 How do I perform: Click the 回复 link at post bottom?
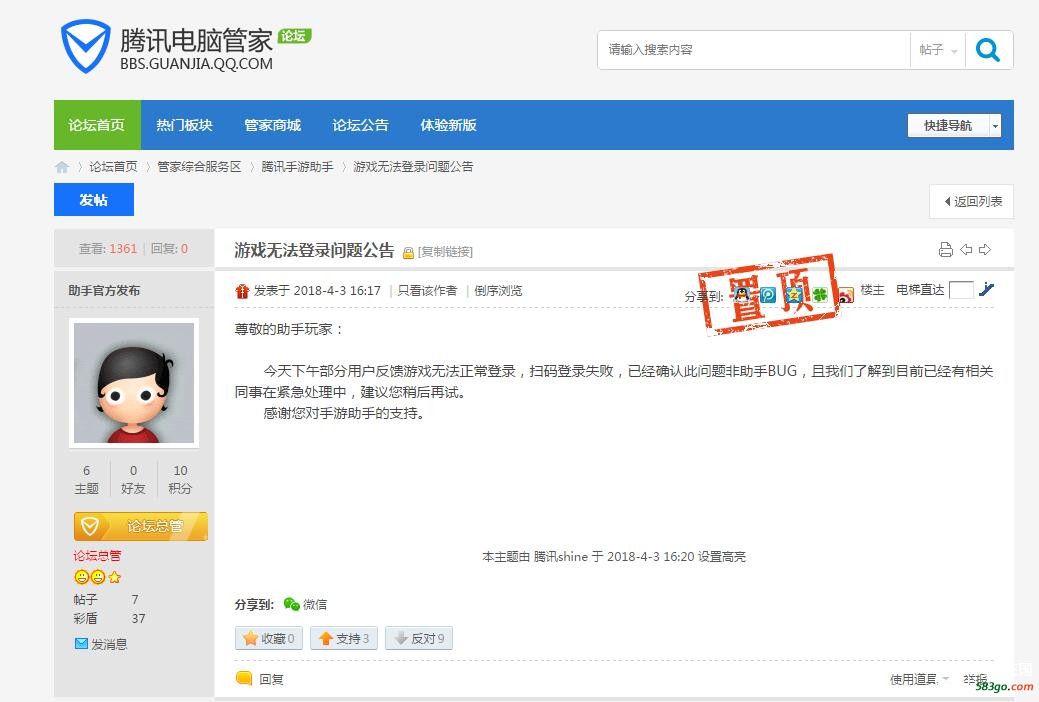click(x=271, y=679)
